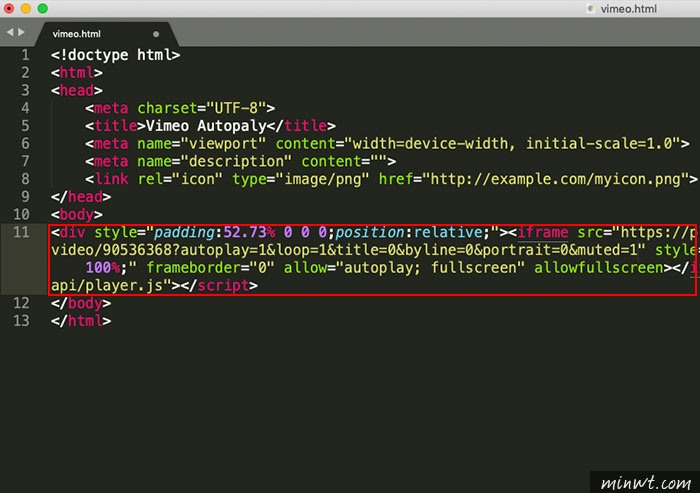Click the closing script tag

click(x=219, y=286)
